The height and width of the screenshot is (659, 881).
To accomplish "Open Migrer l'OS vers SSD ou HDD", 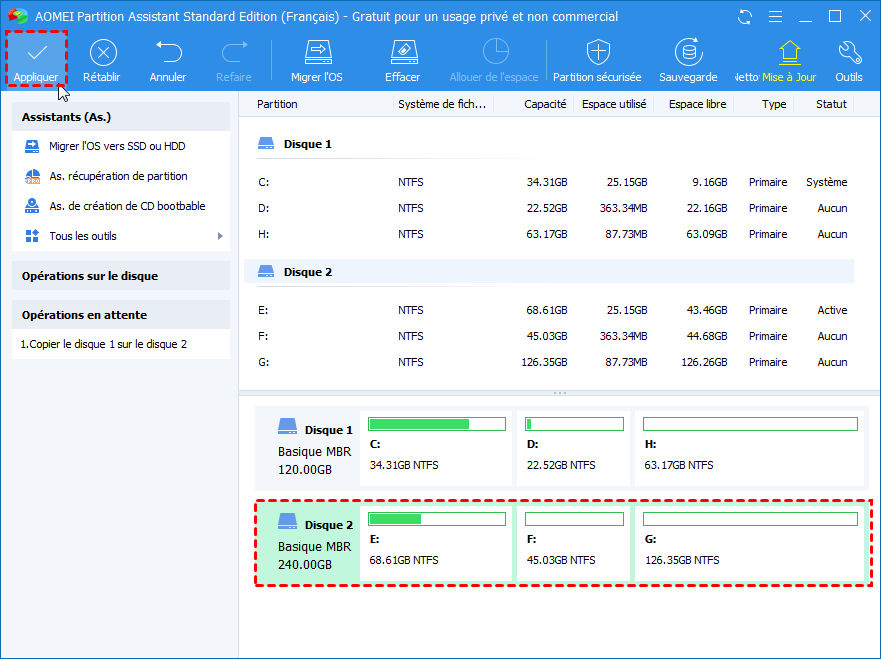I will (x=117, y=146).
